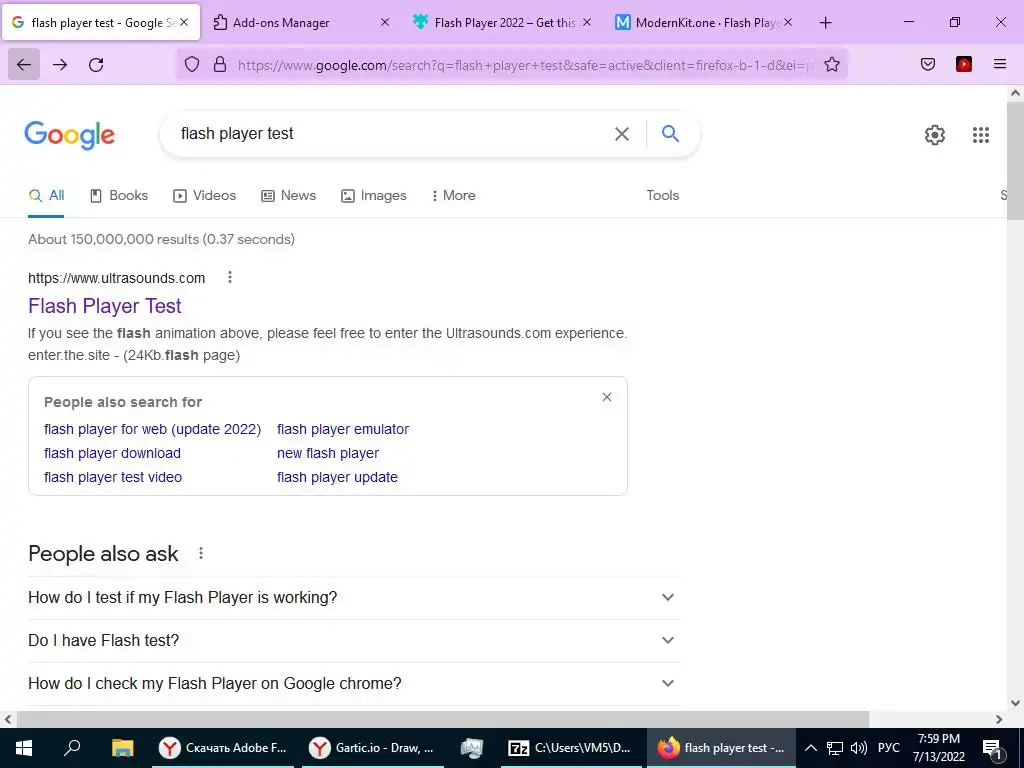The image size is (1024, 768).
Task: Open the red YouTube extension icon
Action: pos(964,64)
